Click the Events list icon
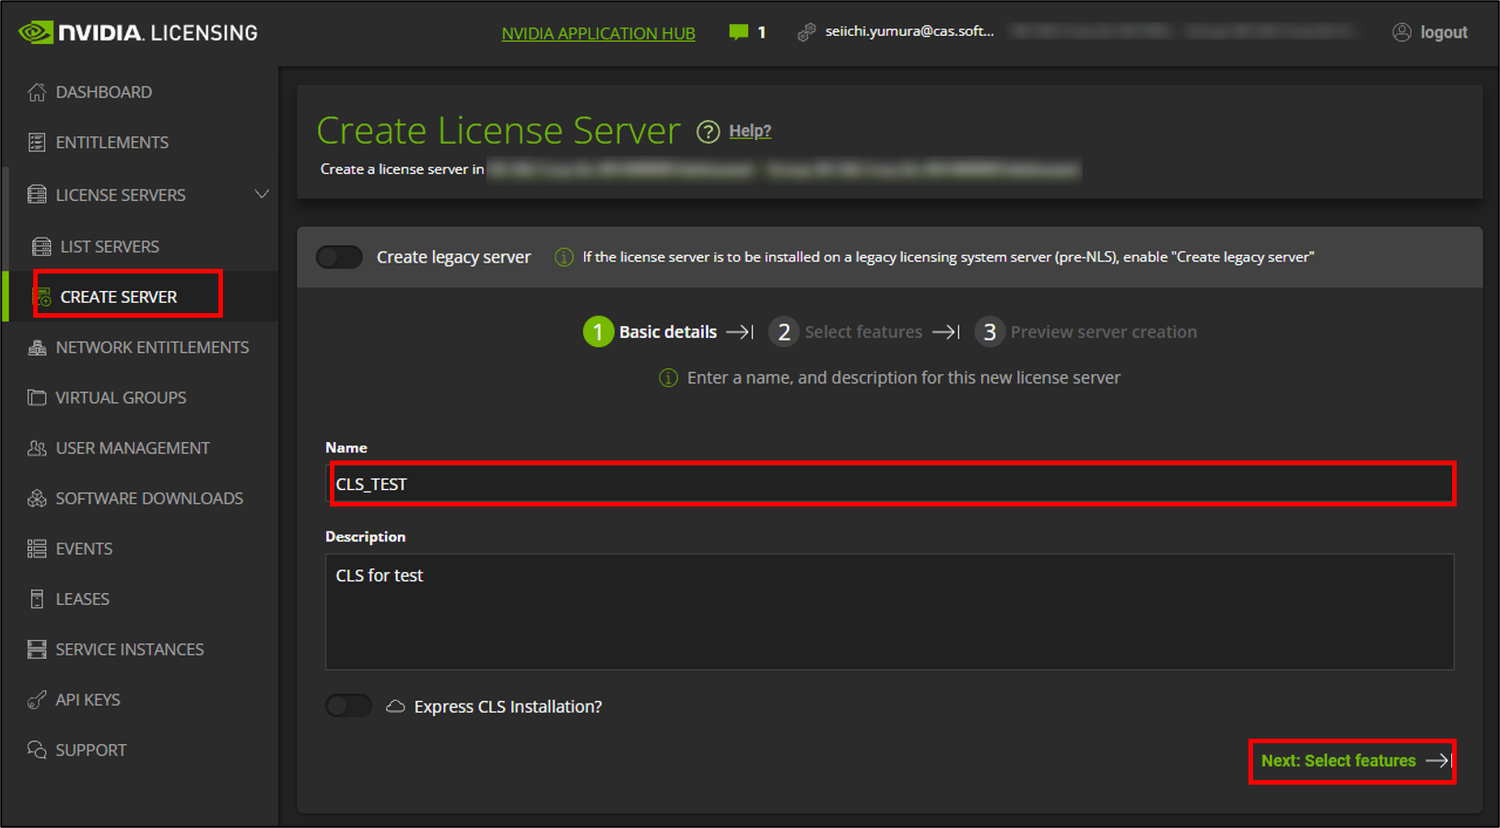This screenshot has height=828, width=1500. point(37,548)
